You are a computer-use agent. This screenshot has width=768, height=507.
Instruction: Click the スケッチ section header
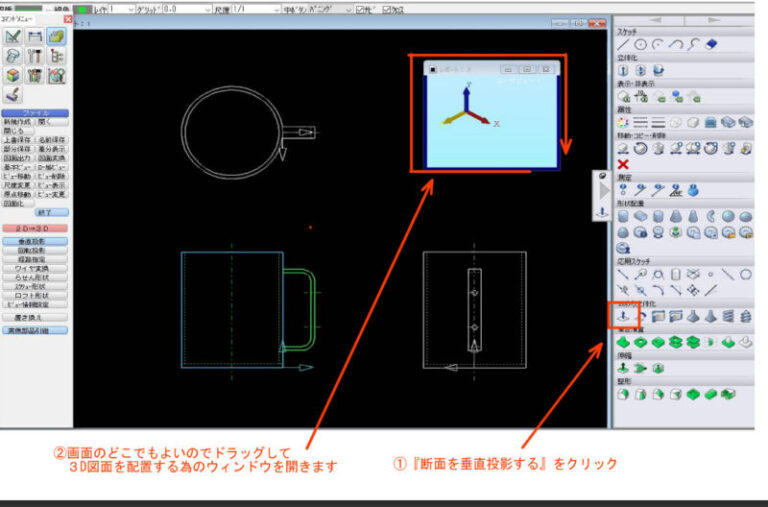coord(626,32)
